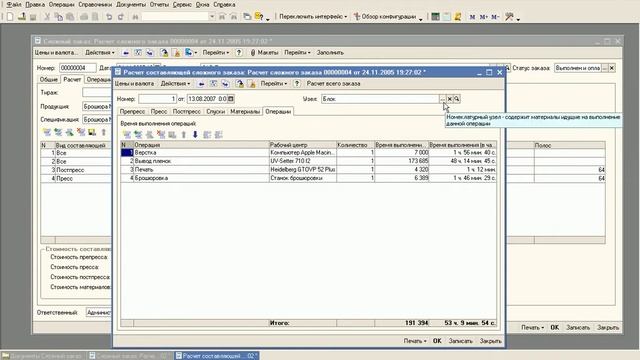Click the M- memory button in main toolbar
The image size is (640, 360).
495,17
